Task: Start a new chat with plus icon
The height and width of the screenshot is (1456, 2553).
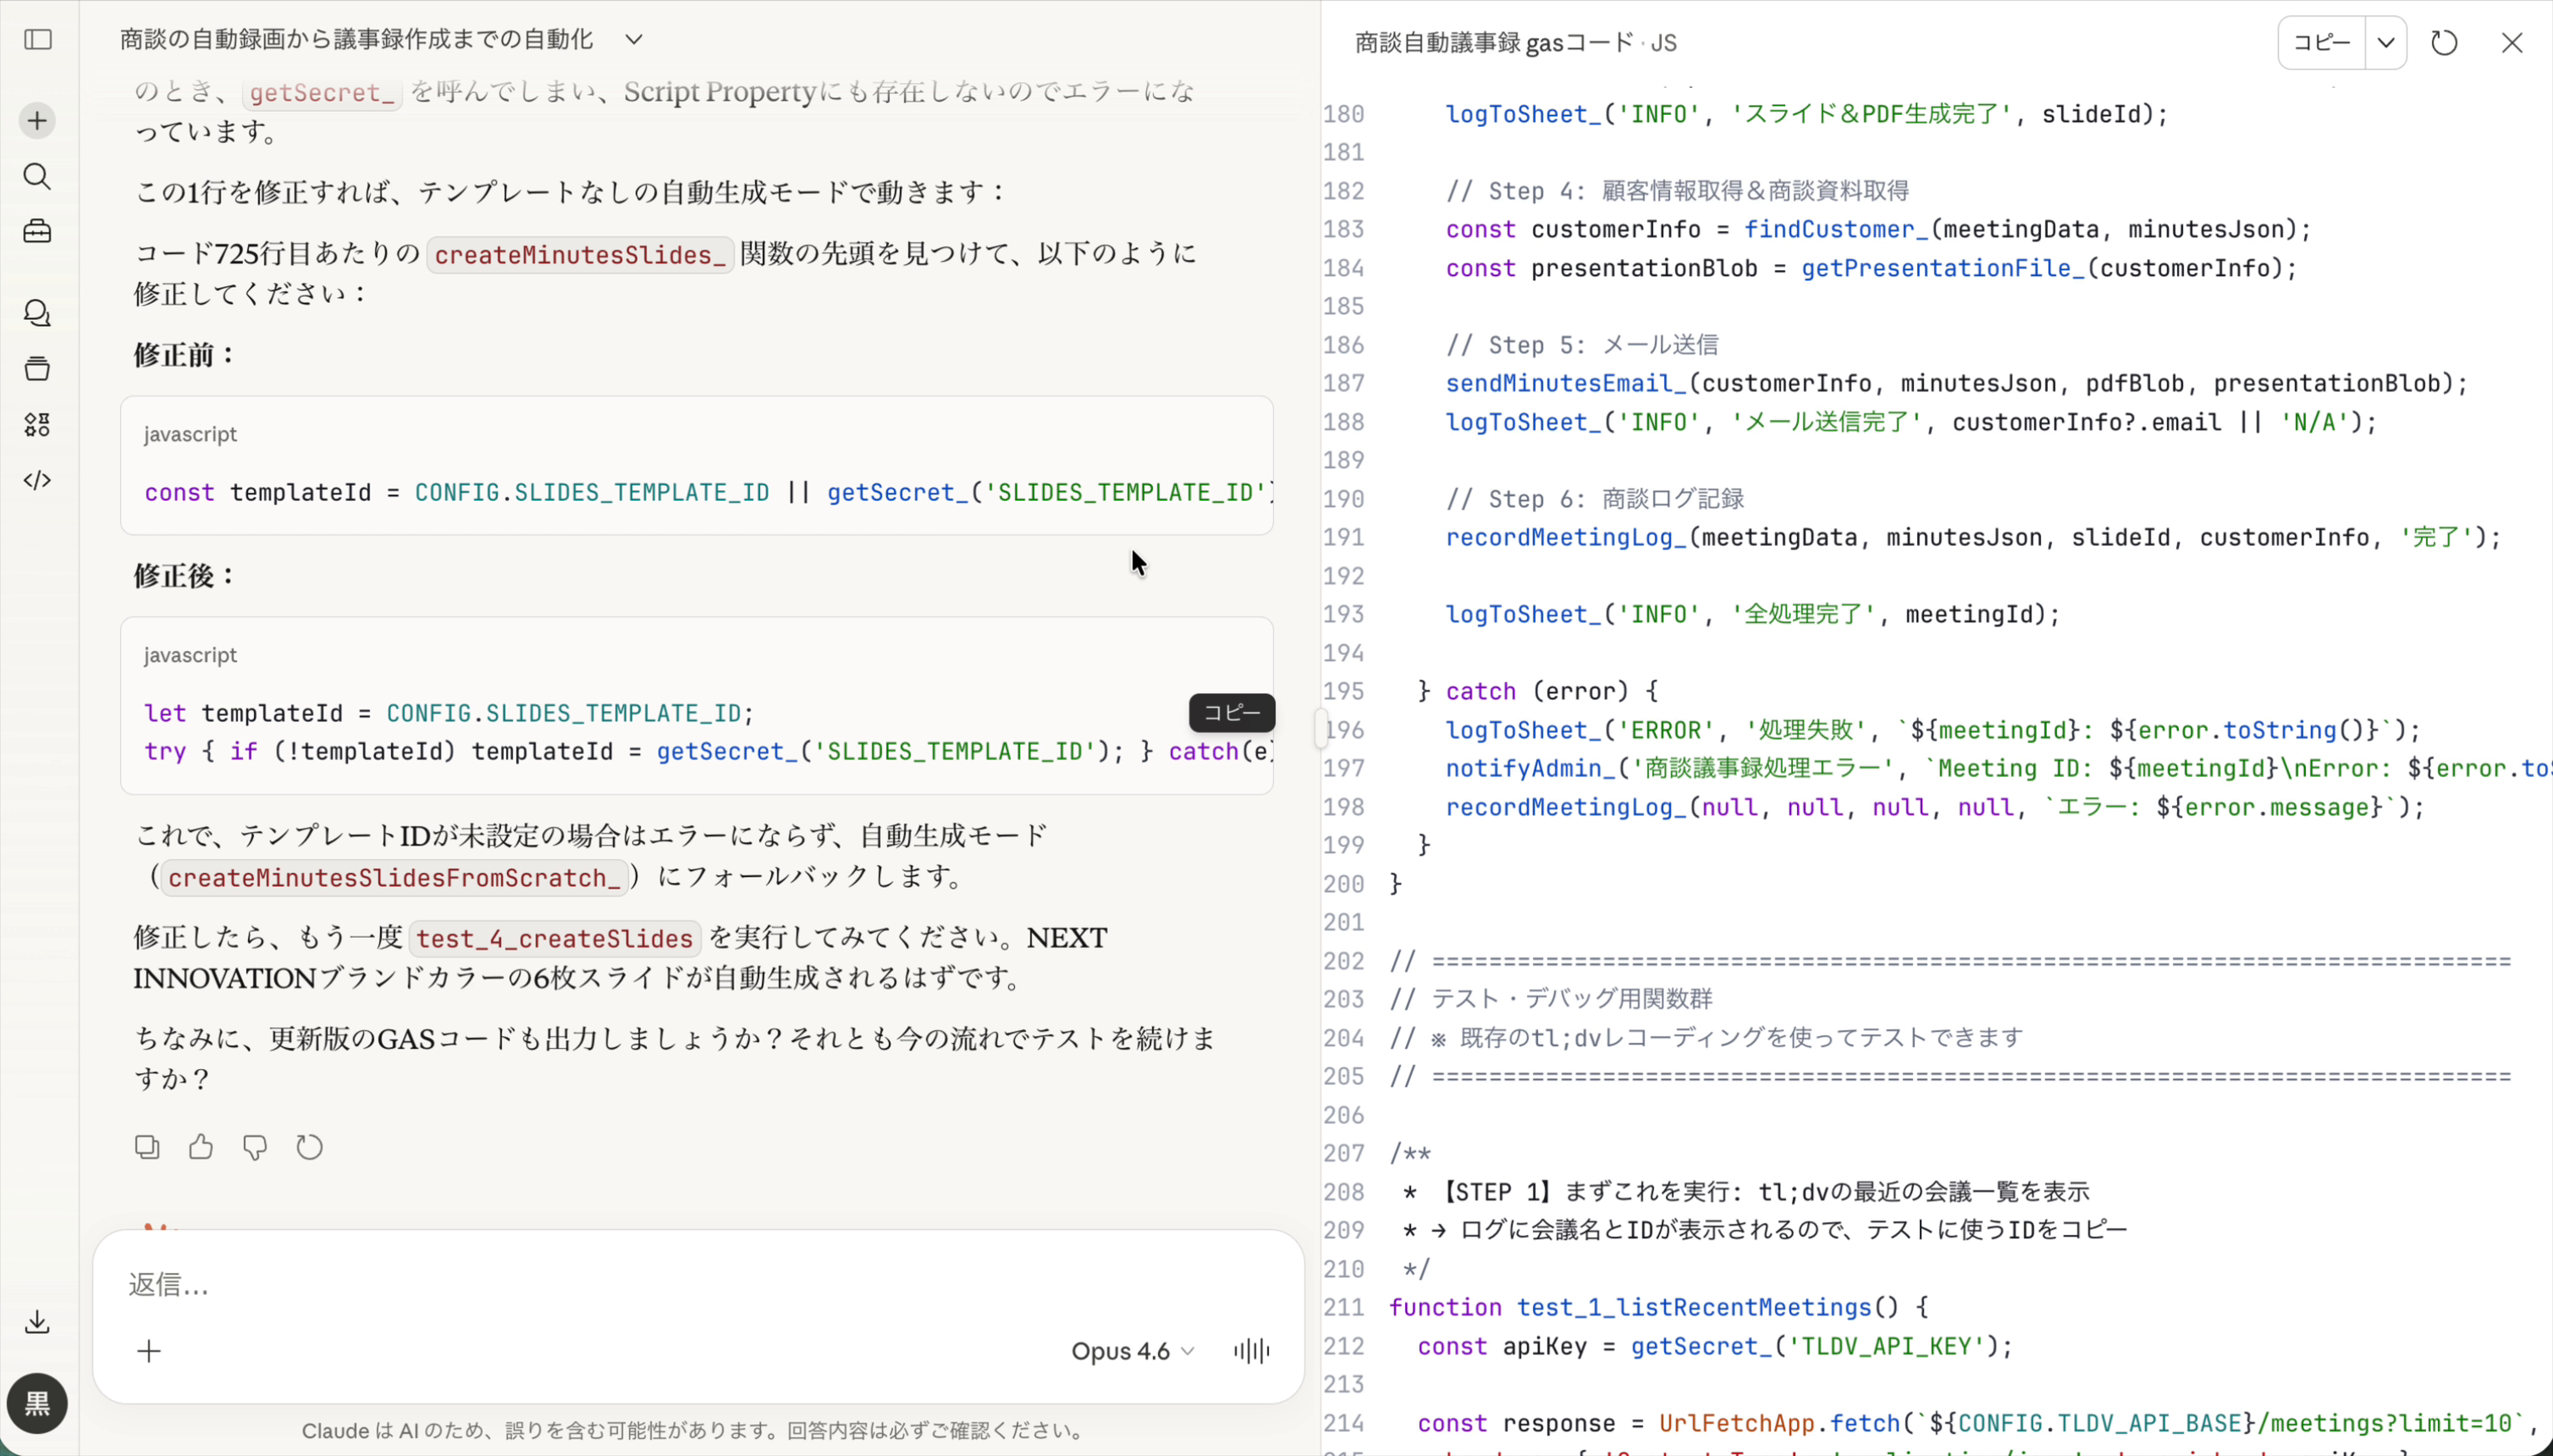Action: [38, 121]
